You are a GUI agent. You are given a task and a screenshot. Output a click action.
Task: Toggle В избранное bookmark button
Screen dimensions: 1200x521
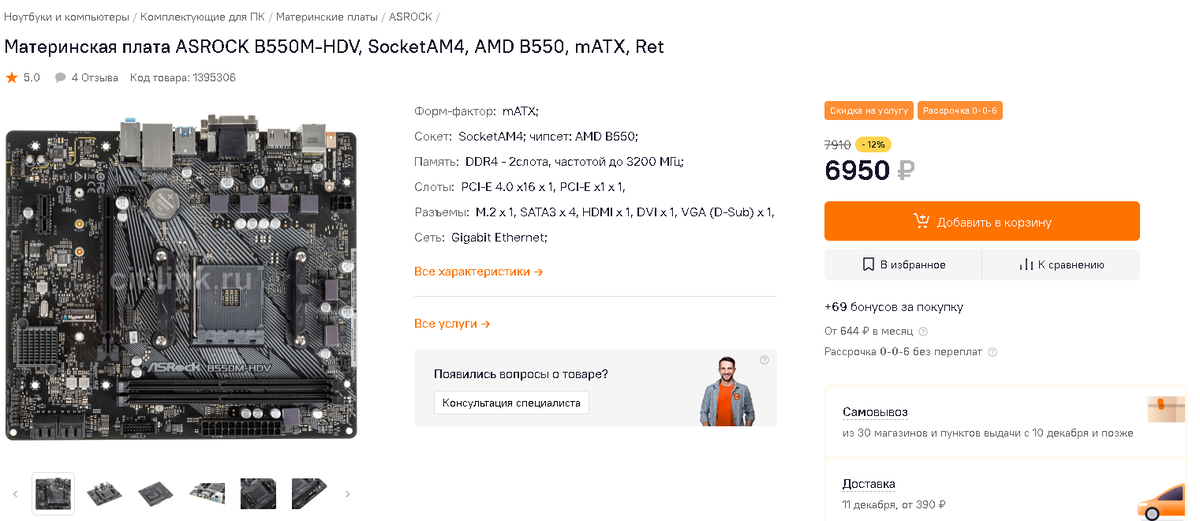coord(903,265)
